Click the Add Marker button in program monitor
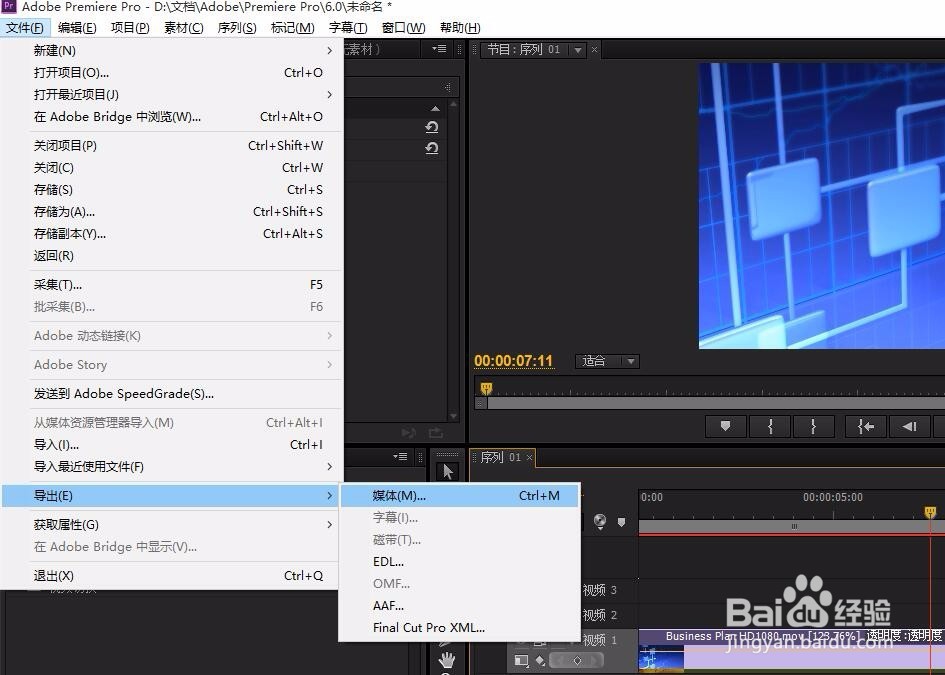Screen dimensions: 945x675 click(x=726, y=427)
